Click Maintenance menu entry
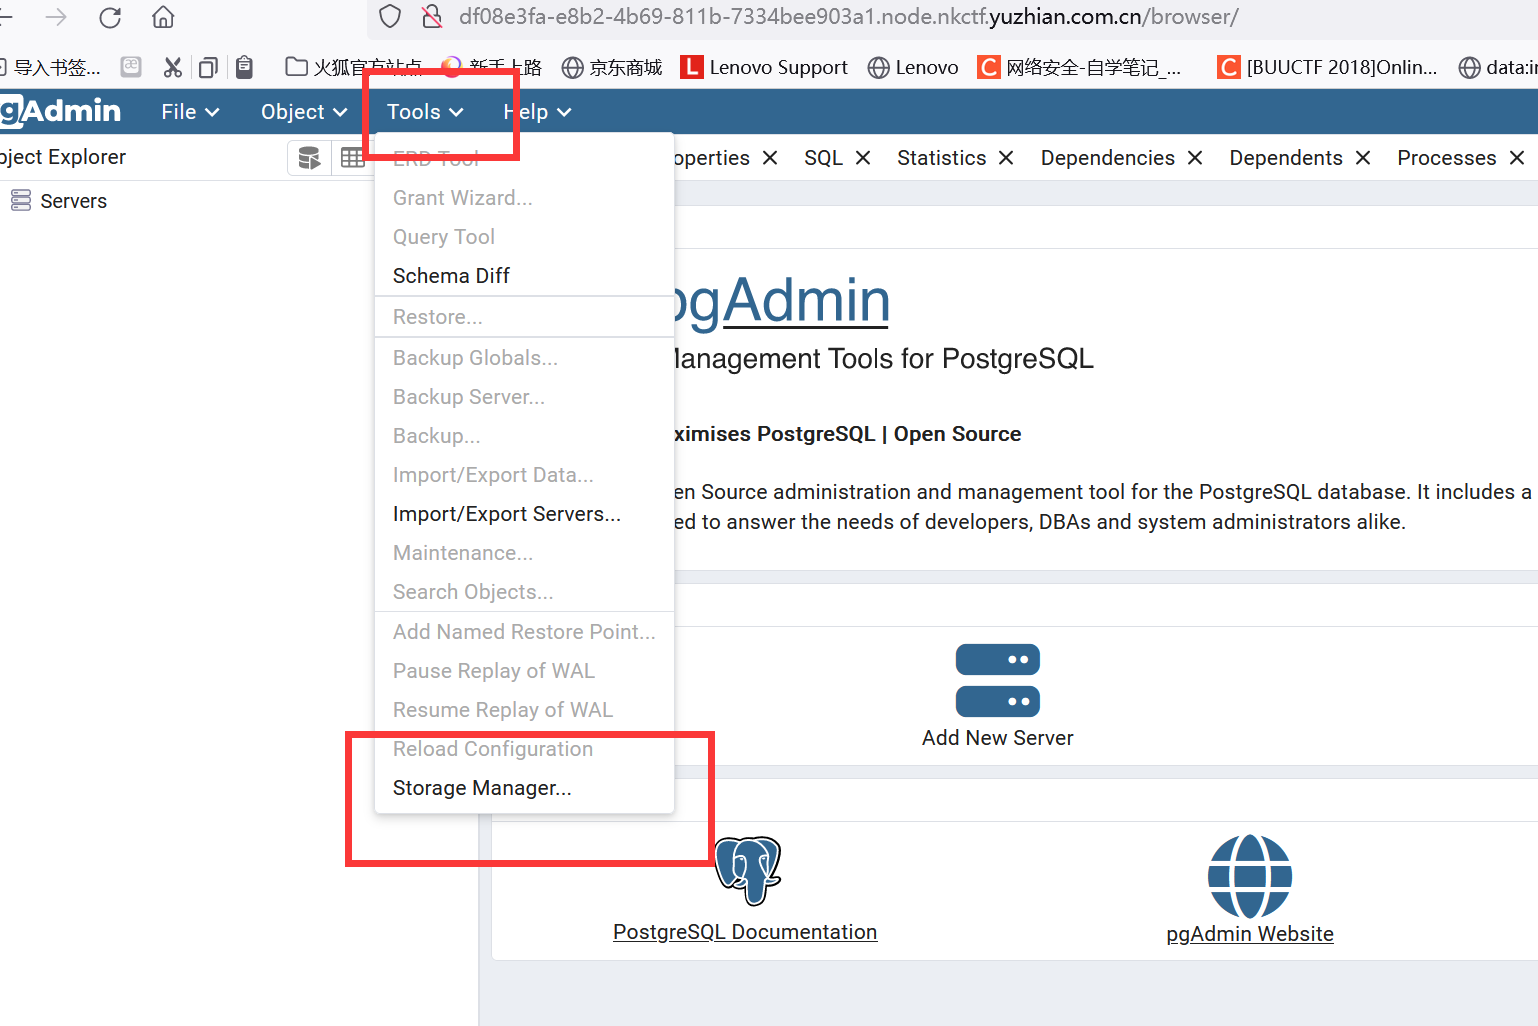The width and height of the screenshot is (1538, 1026). 524,553
